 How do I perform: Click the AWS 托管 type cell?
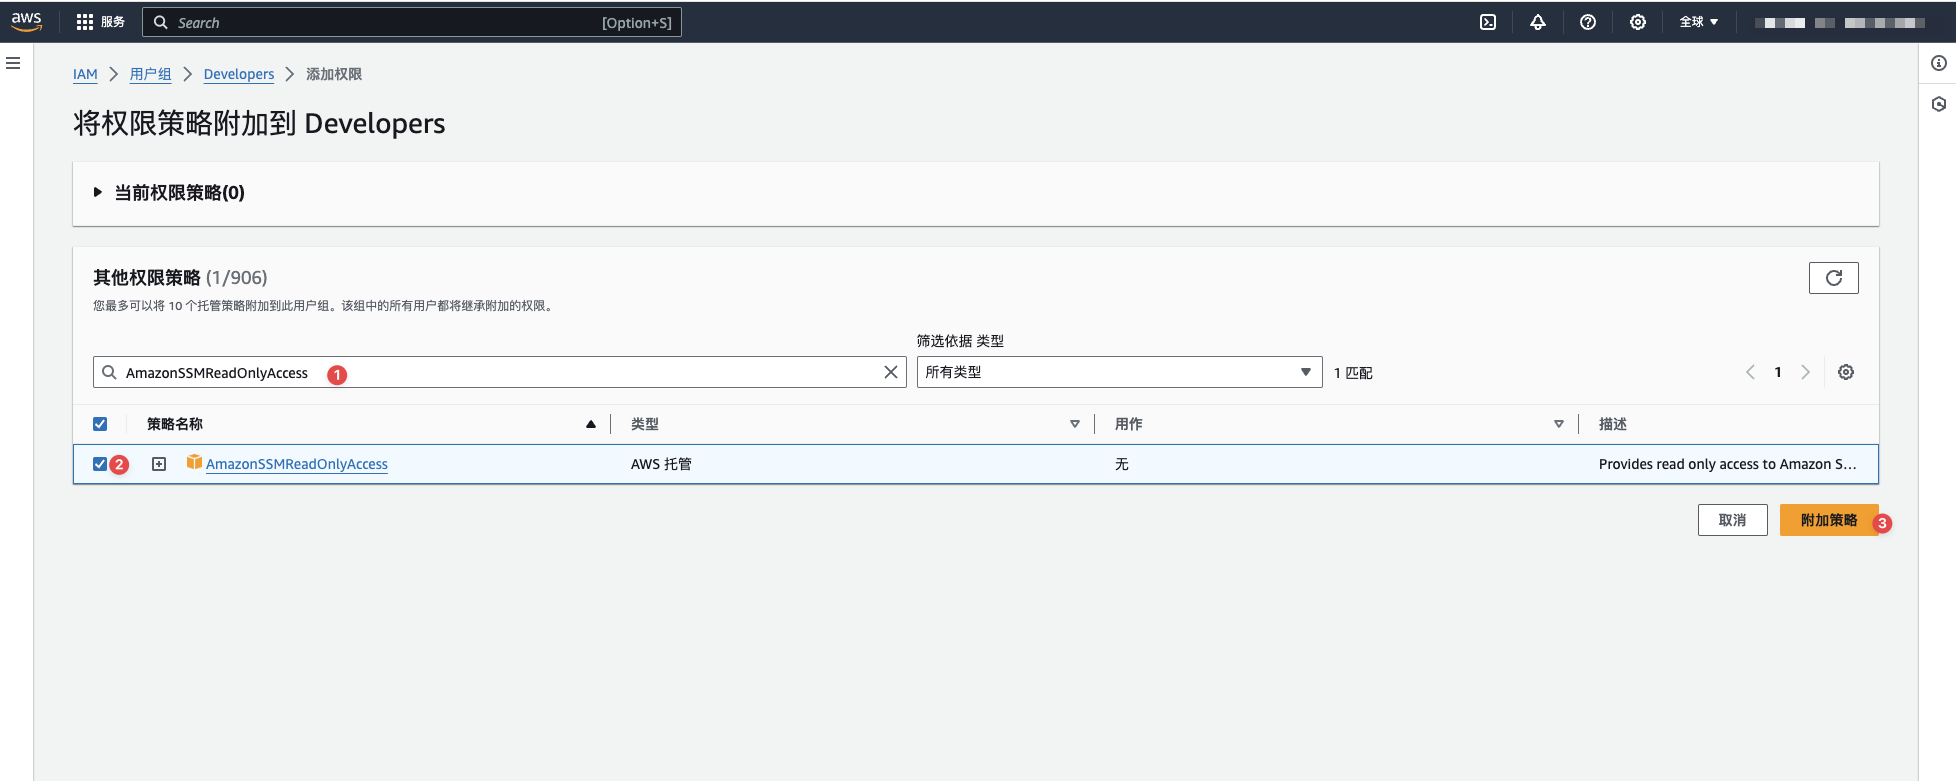click(x=661, y=464)
